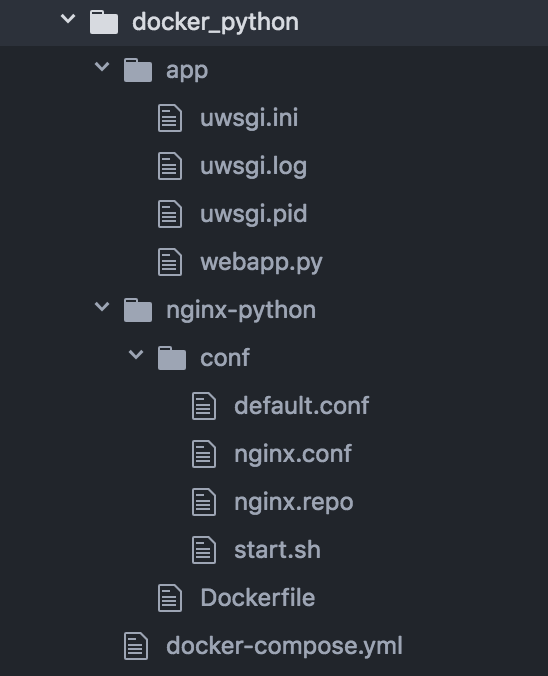
Task: Open the nginx.conf file
Action: click(293, 454)
